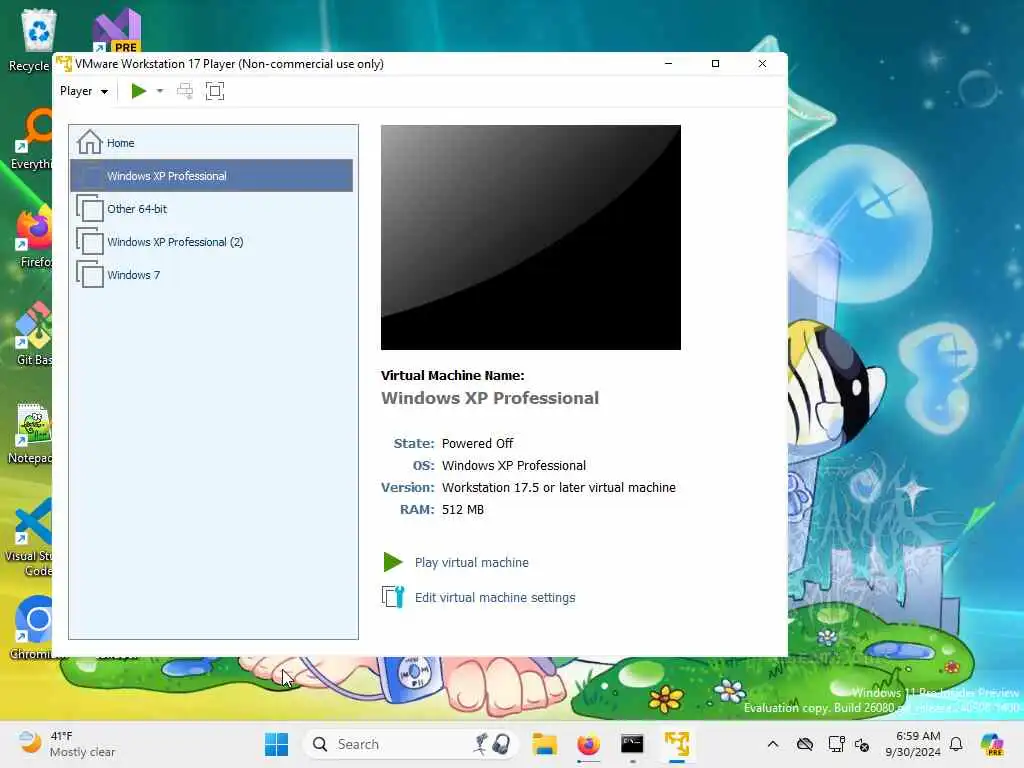Click 'Workstation 17.5 or later virtual machine' text
Image resolution: width=1024 pixels, height=768 pixels.
pyautogui.click(x=558, y=487)
